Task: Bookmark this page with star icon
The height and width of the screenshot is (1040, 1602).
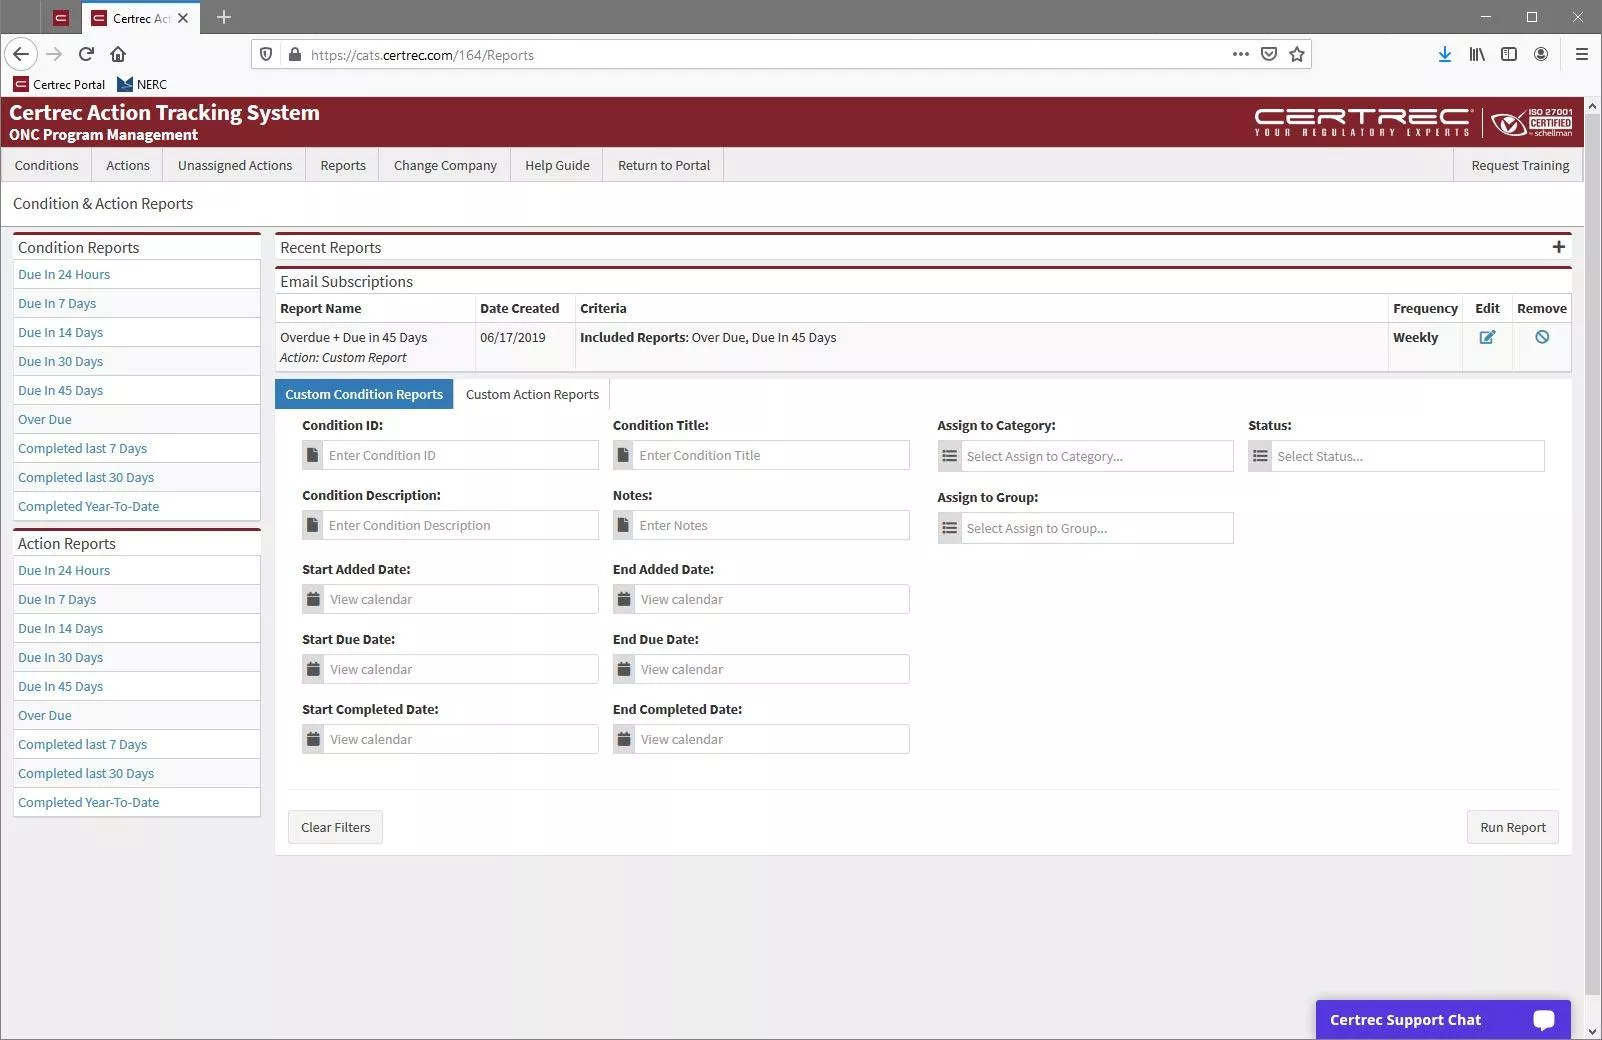Action: click(1297, 54)
